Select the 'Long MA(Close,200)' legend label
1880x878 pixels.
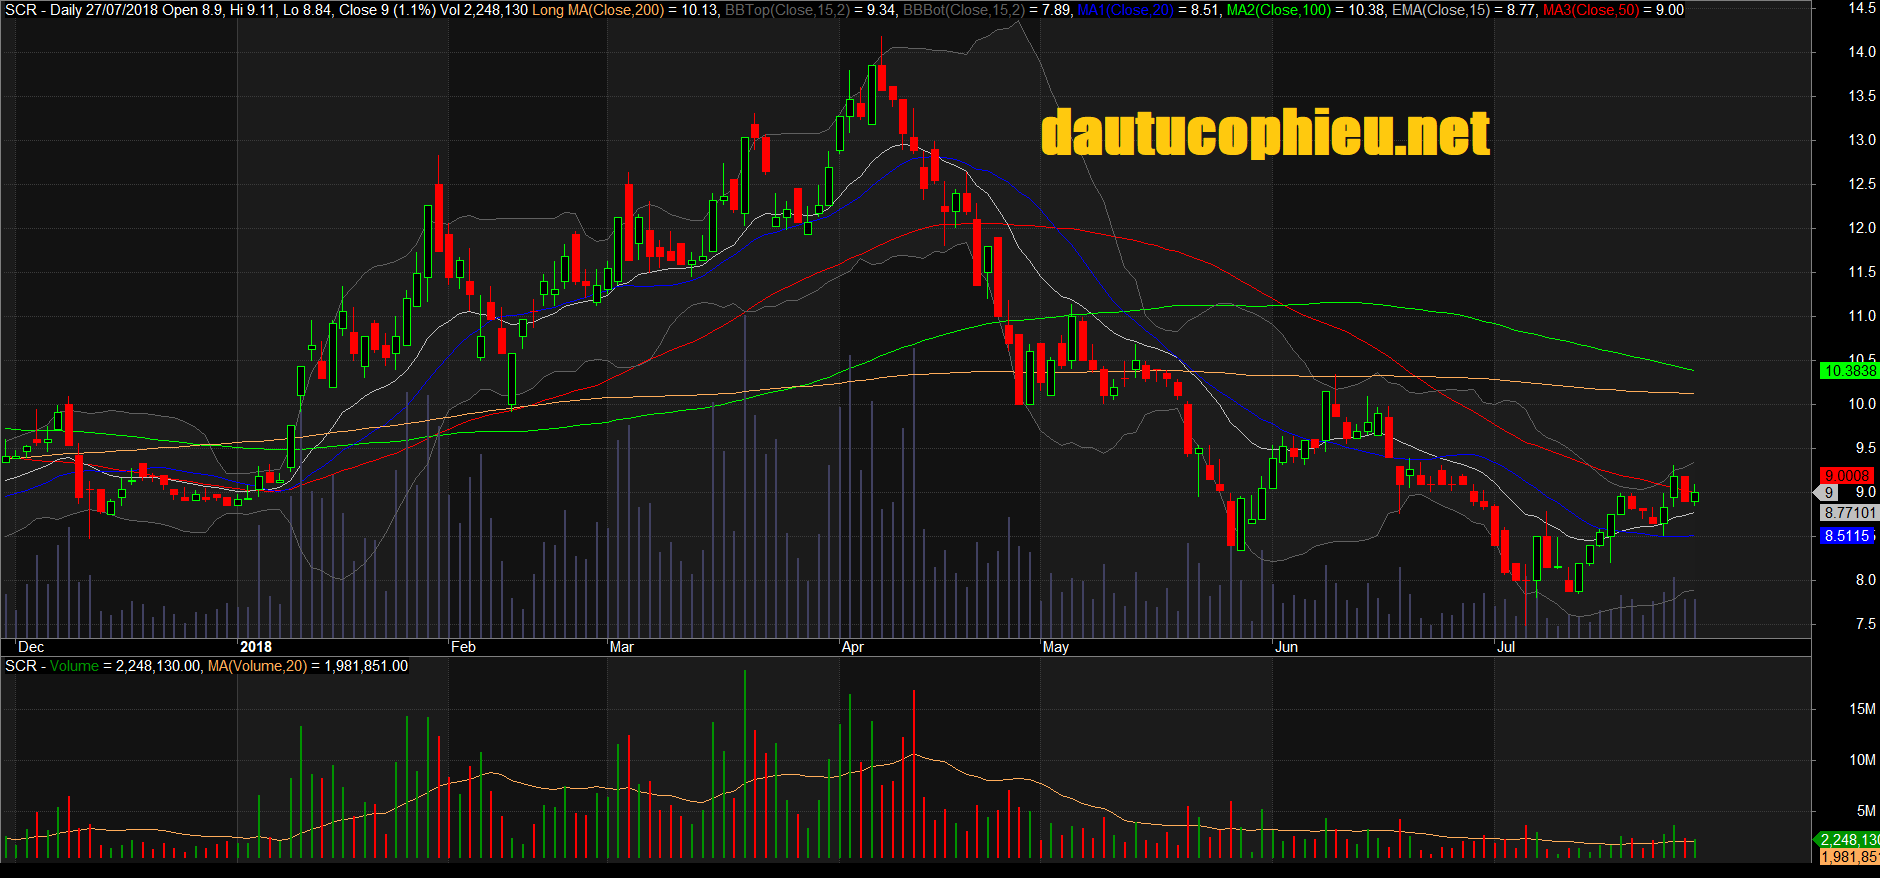pos(597,10)
